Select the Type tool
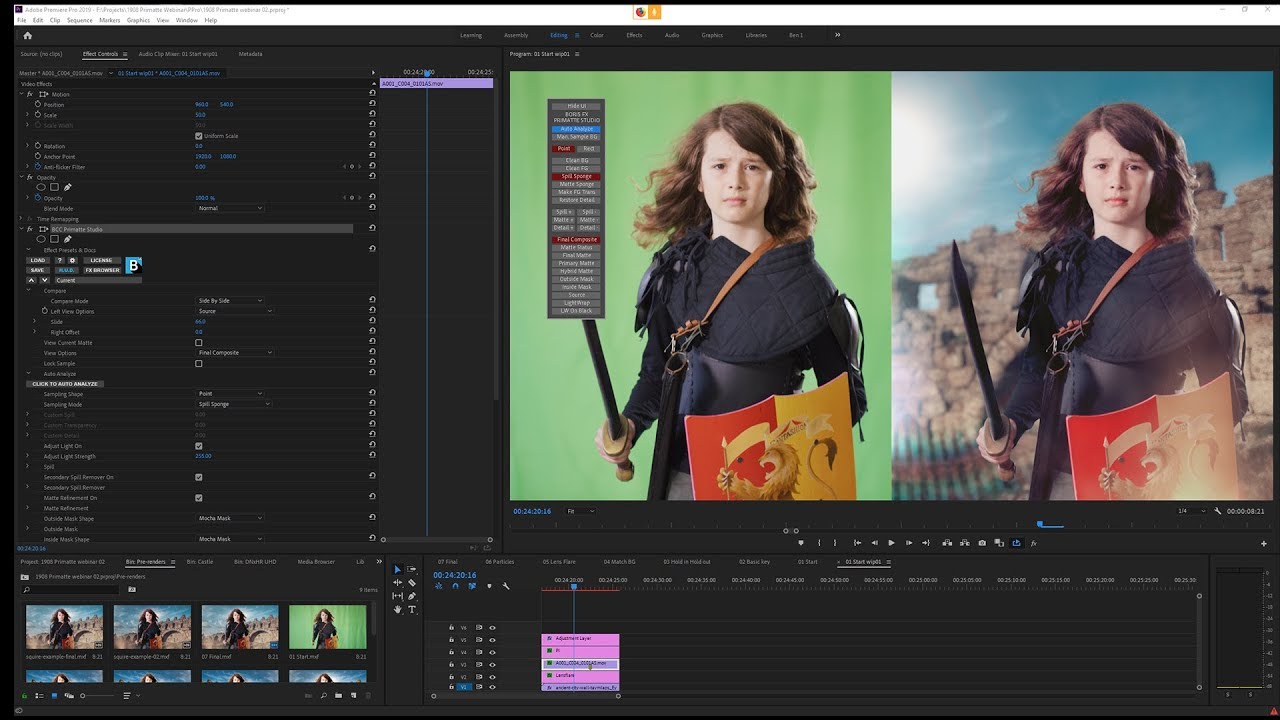The height and width of the screenshot is (720, 1280). click(x=411, y=609)
